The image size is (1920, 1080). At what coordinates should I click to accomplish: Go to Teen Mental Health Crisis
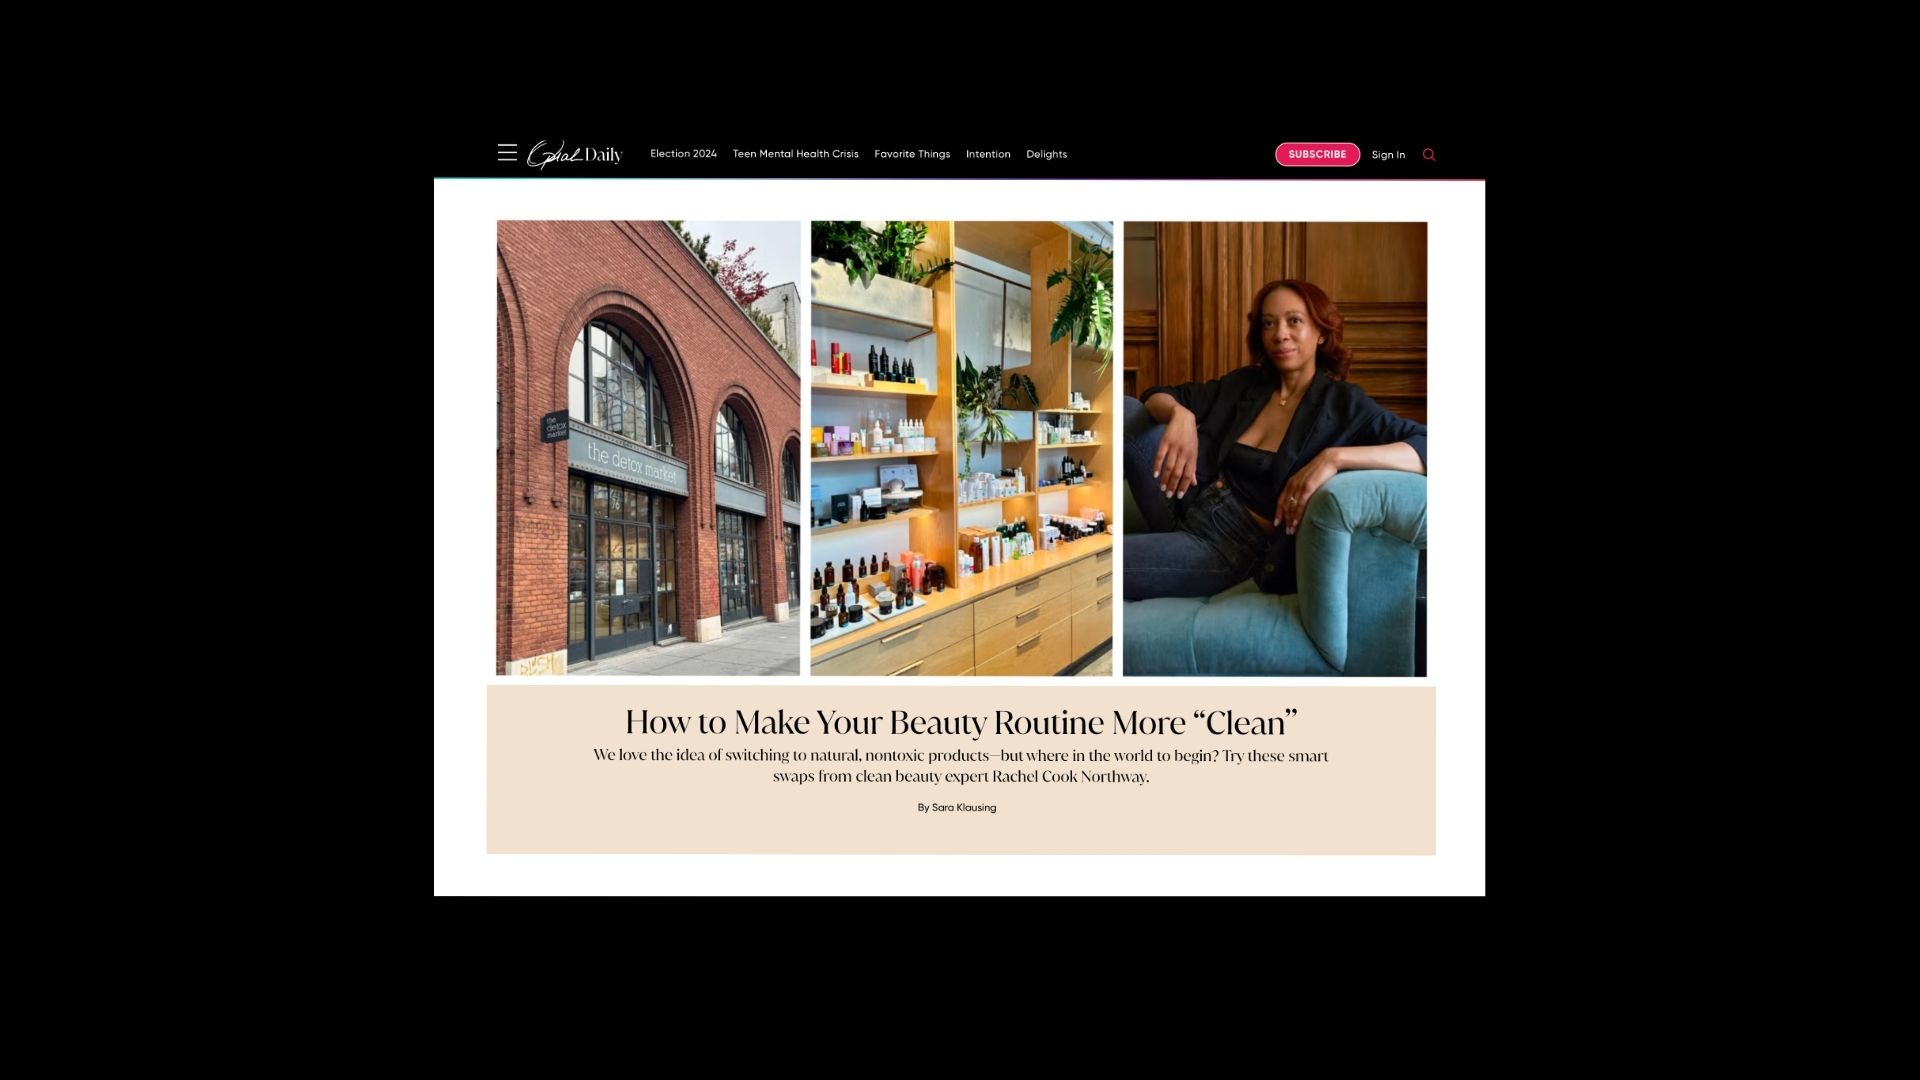[x=795, y=154]
